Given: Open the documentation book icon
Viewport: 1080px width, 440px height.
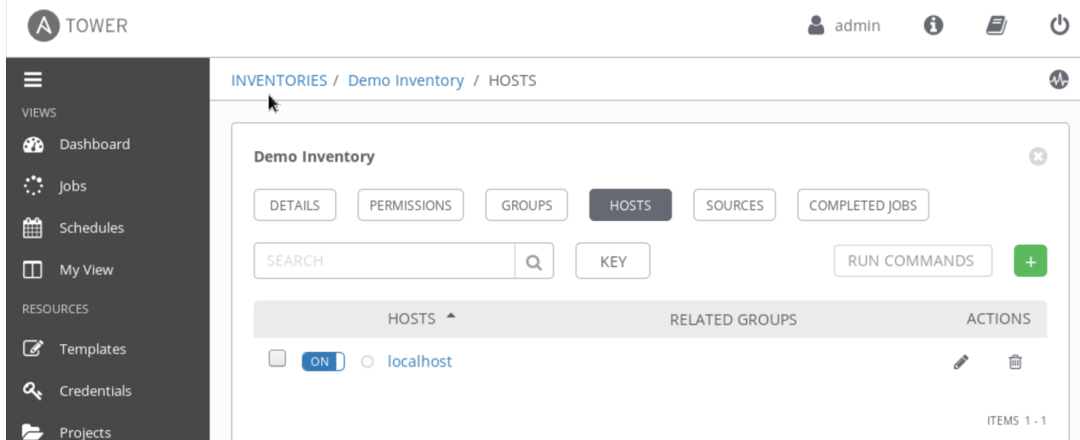Looking at the screenshot, I should 996,26.
